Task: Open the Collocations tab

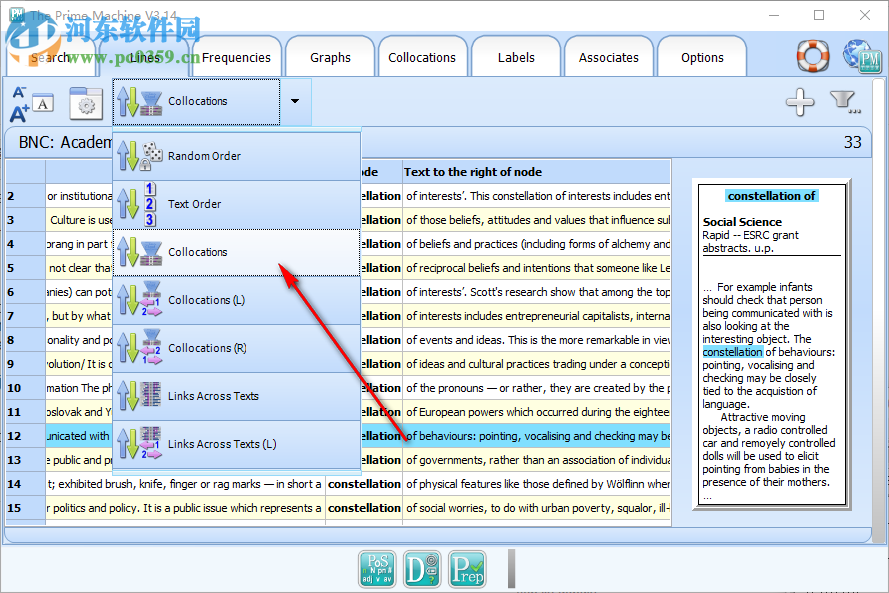Action: coord(422,57)
